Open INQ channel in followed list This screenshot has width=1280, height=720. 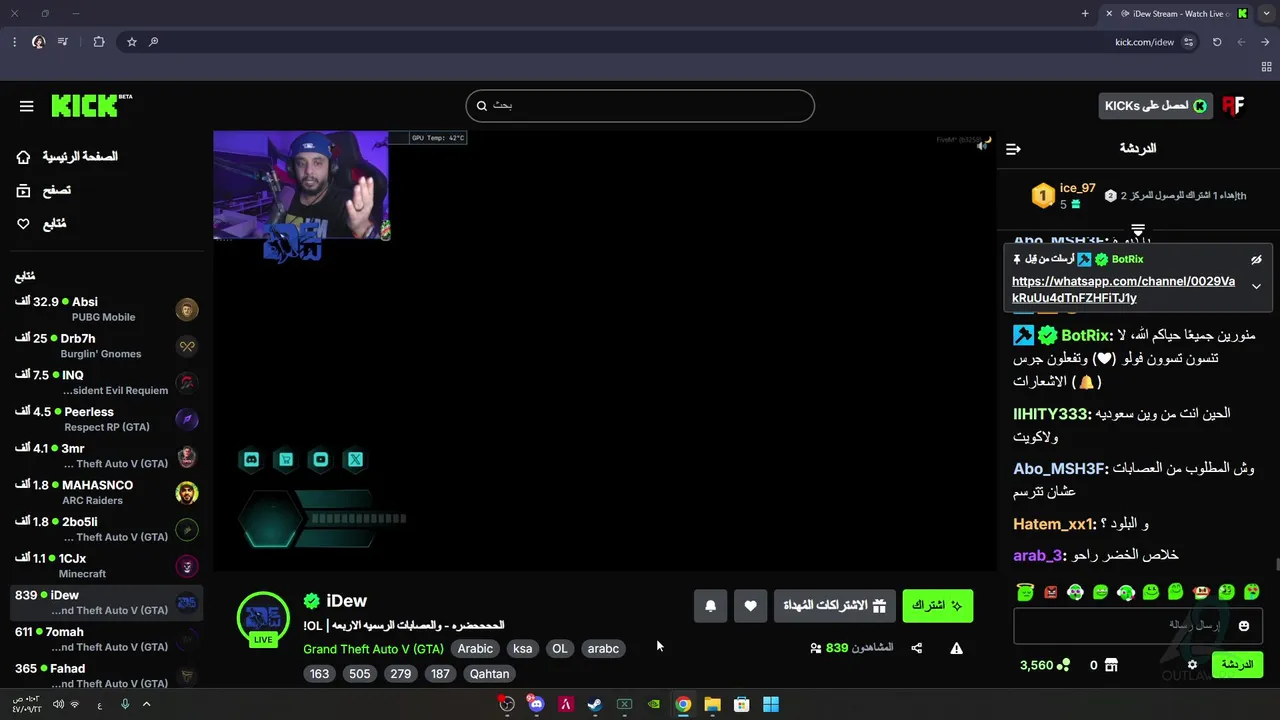click(107, 383)
